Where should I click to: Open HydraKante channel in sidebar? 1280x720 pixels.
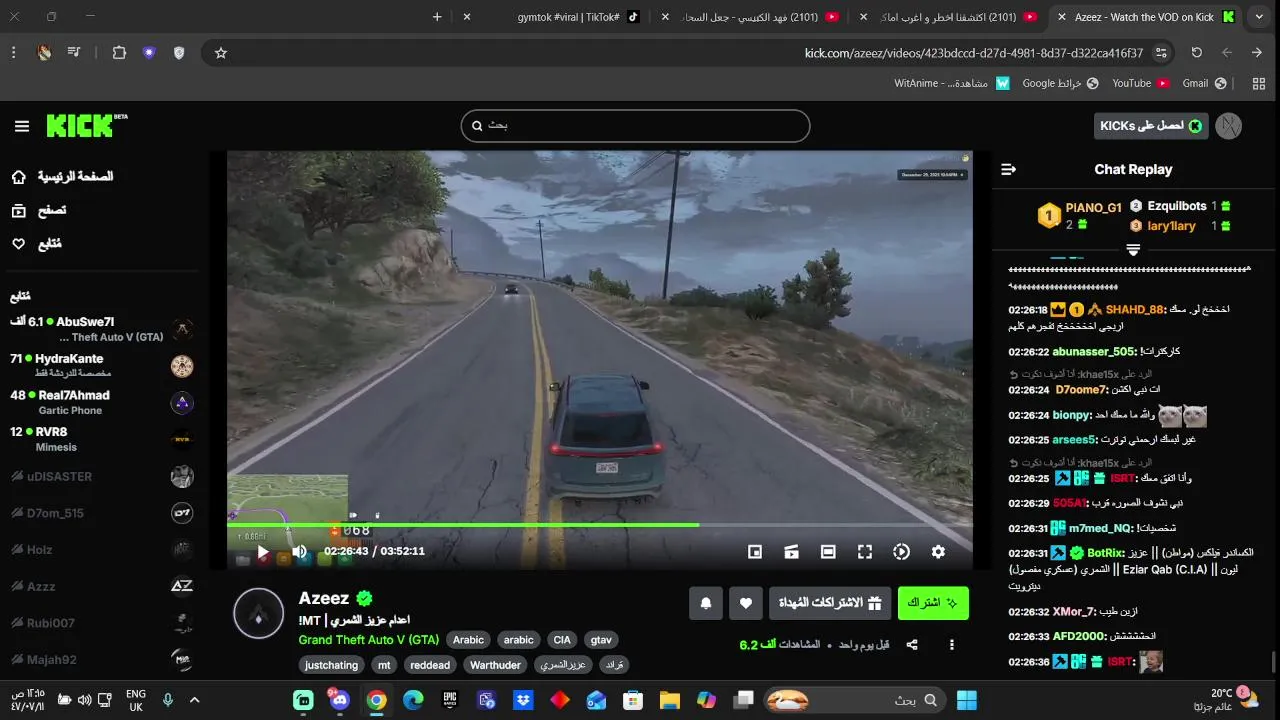(x=101, y=366)
